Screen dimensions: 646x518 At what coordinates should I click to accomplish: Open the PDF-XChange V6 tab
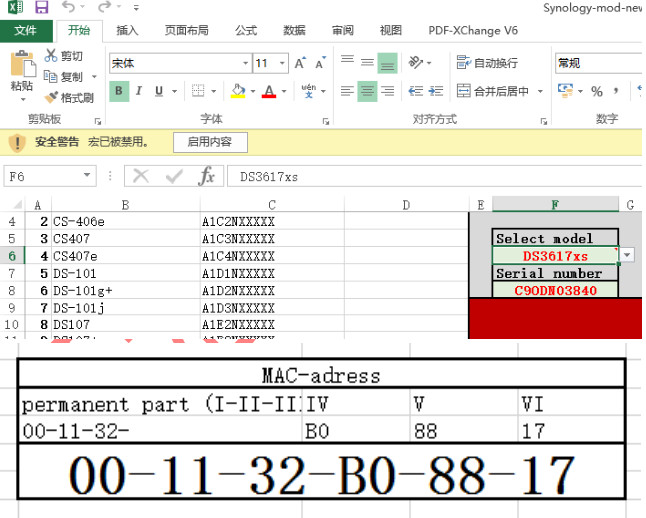click(473, 30)
